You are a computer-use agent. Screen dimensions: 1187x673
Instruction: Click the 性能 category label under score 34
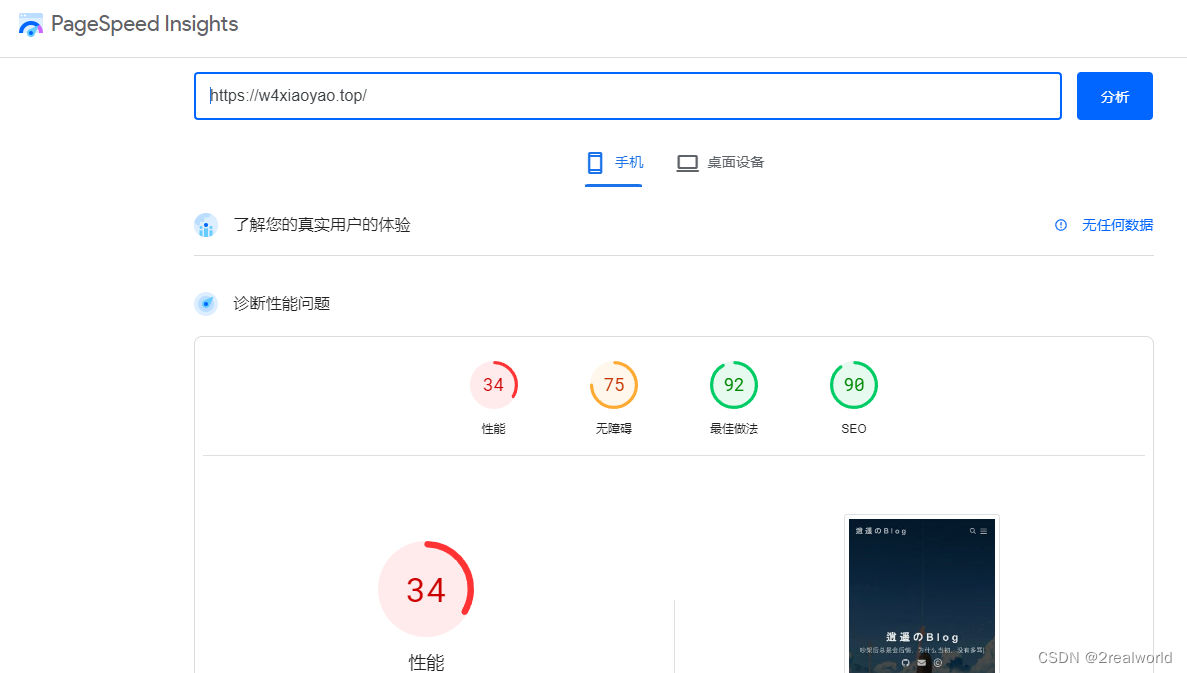(427, 661)
